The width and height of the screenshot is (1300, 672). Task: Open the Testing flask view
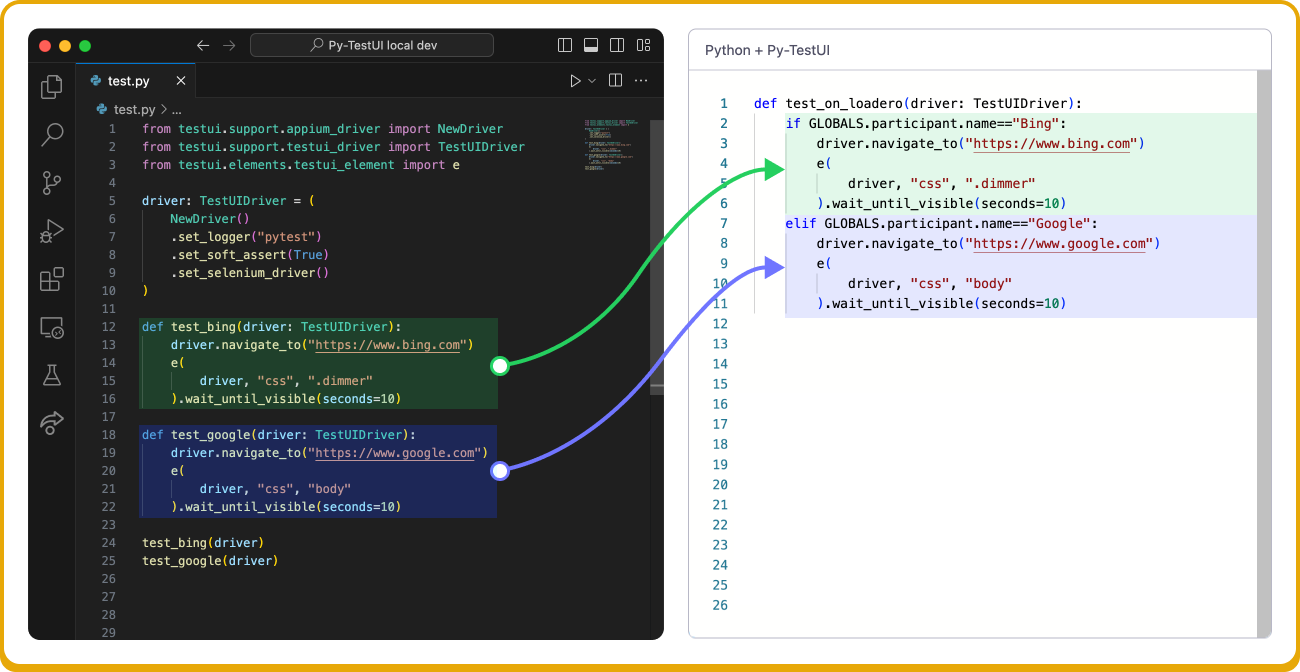52,375
